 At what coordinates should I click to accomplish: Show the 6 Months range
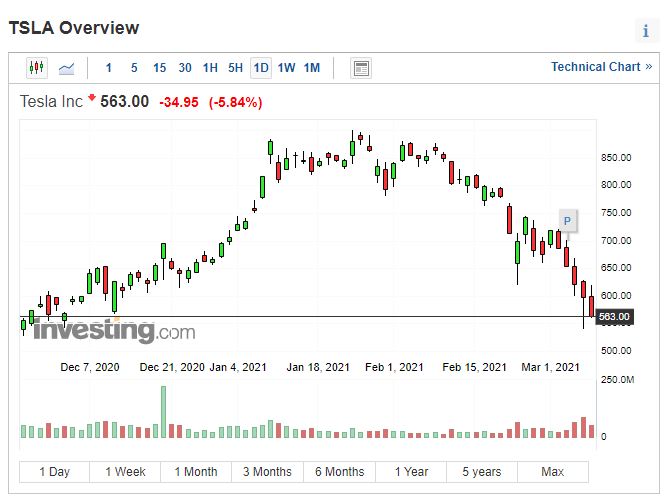[340, 472]
